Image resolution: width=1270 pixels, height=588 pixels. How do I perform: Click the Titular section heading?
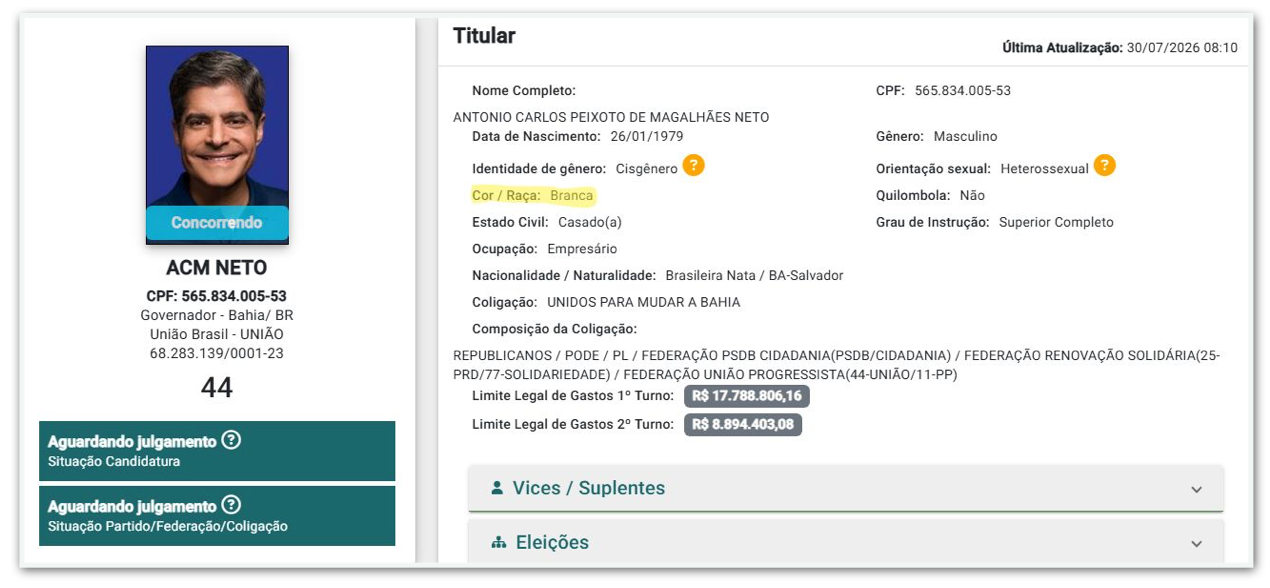[x=484, y=36]
